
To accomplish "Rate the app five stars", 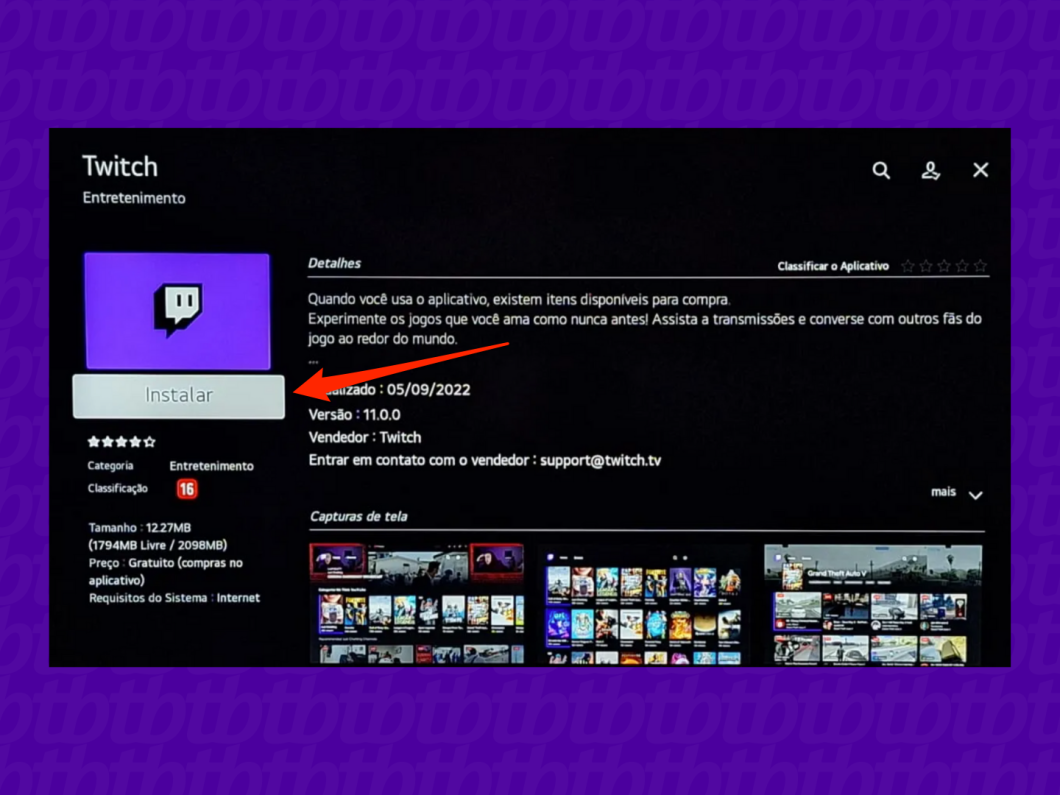I will tap(980, 266).
